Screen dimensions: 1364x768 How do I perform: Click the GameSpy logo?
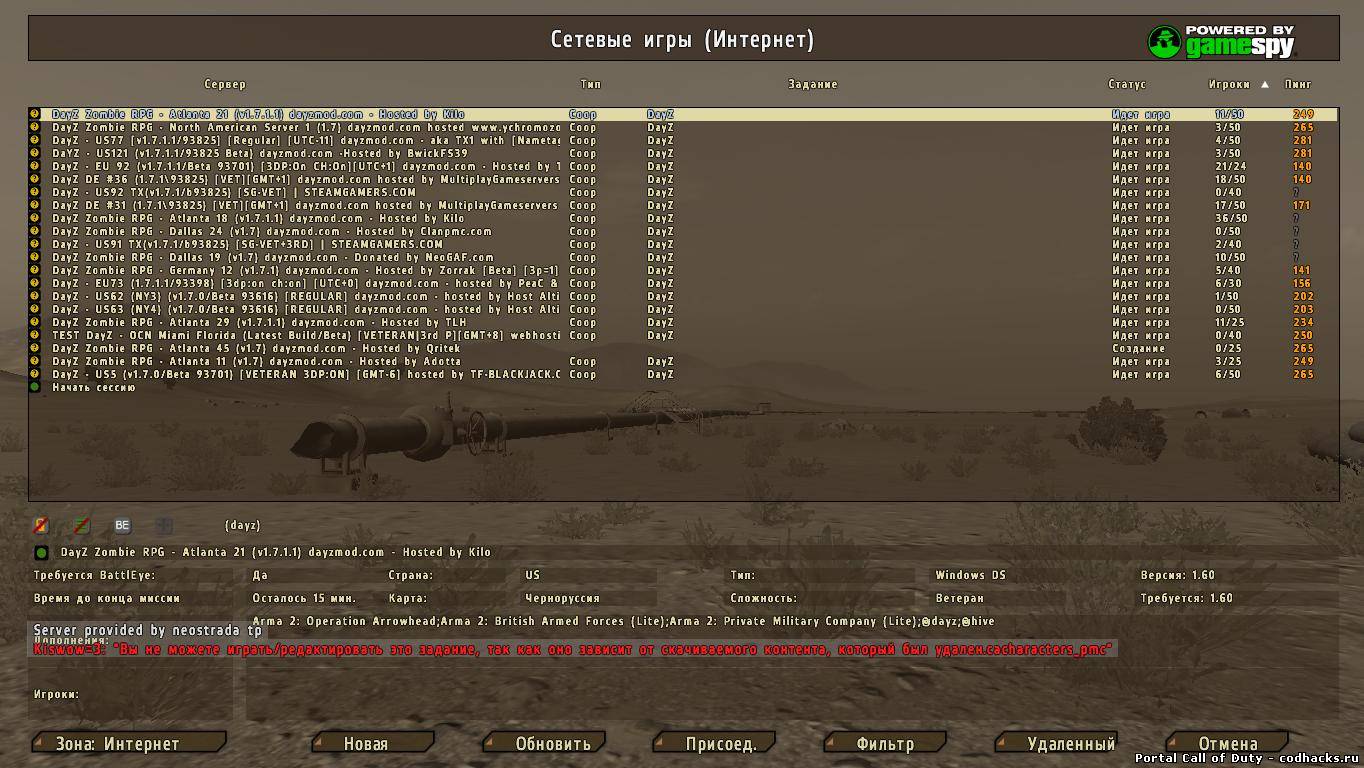tap(1221, 41)
